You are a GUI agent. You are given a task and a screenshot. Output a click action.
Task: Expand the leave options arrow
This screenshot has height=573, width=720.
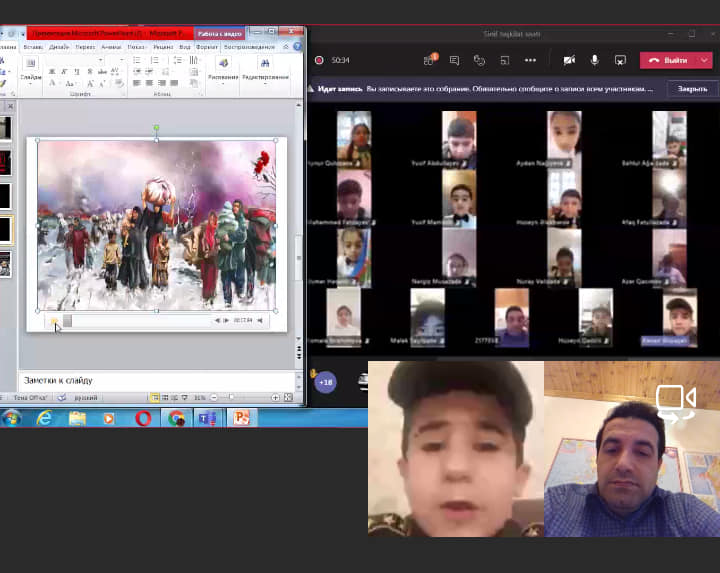coord(705,60)
